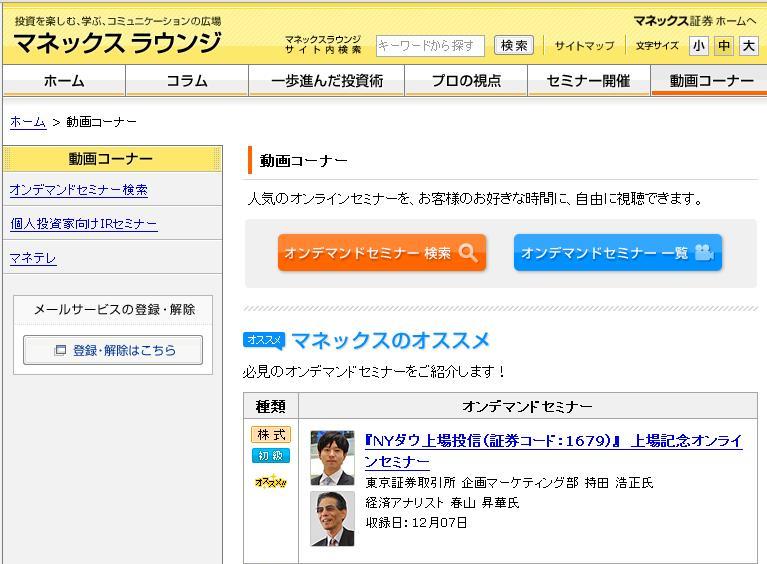Click the 動画コーナー page heading

[x=303, y=160]
